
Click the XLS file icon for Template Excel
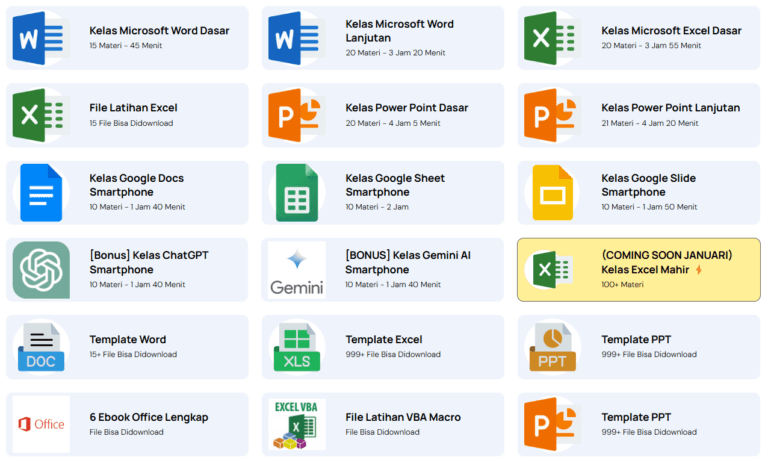pos(296,347)
